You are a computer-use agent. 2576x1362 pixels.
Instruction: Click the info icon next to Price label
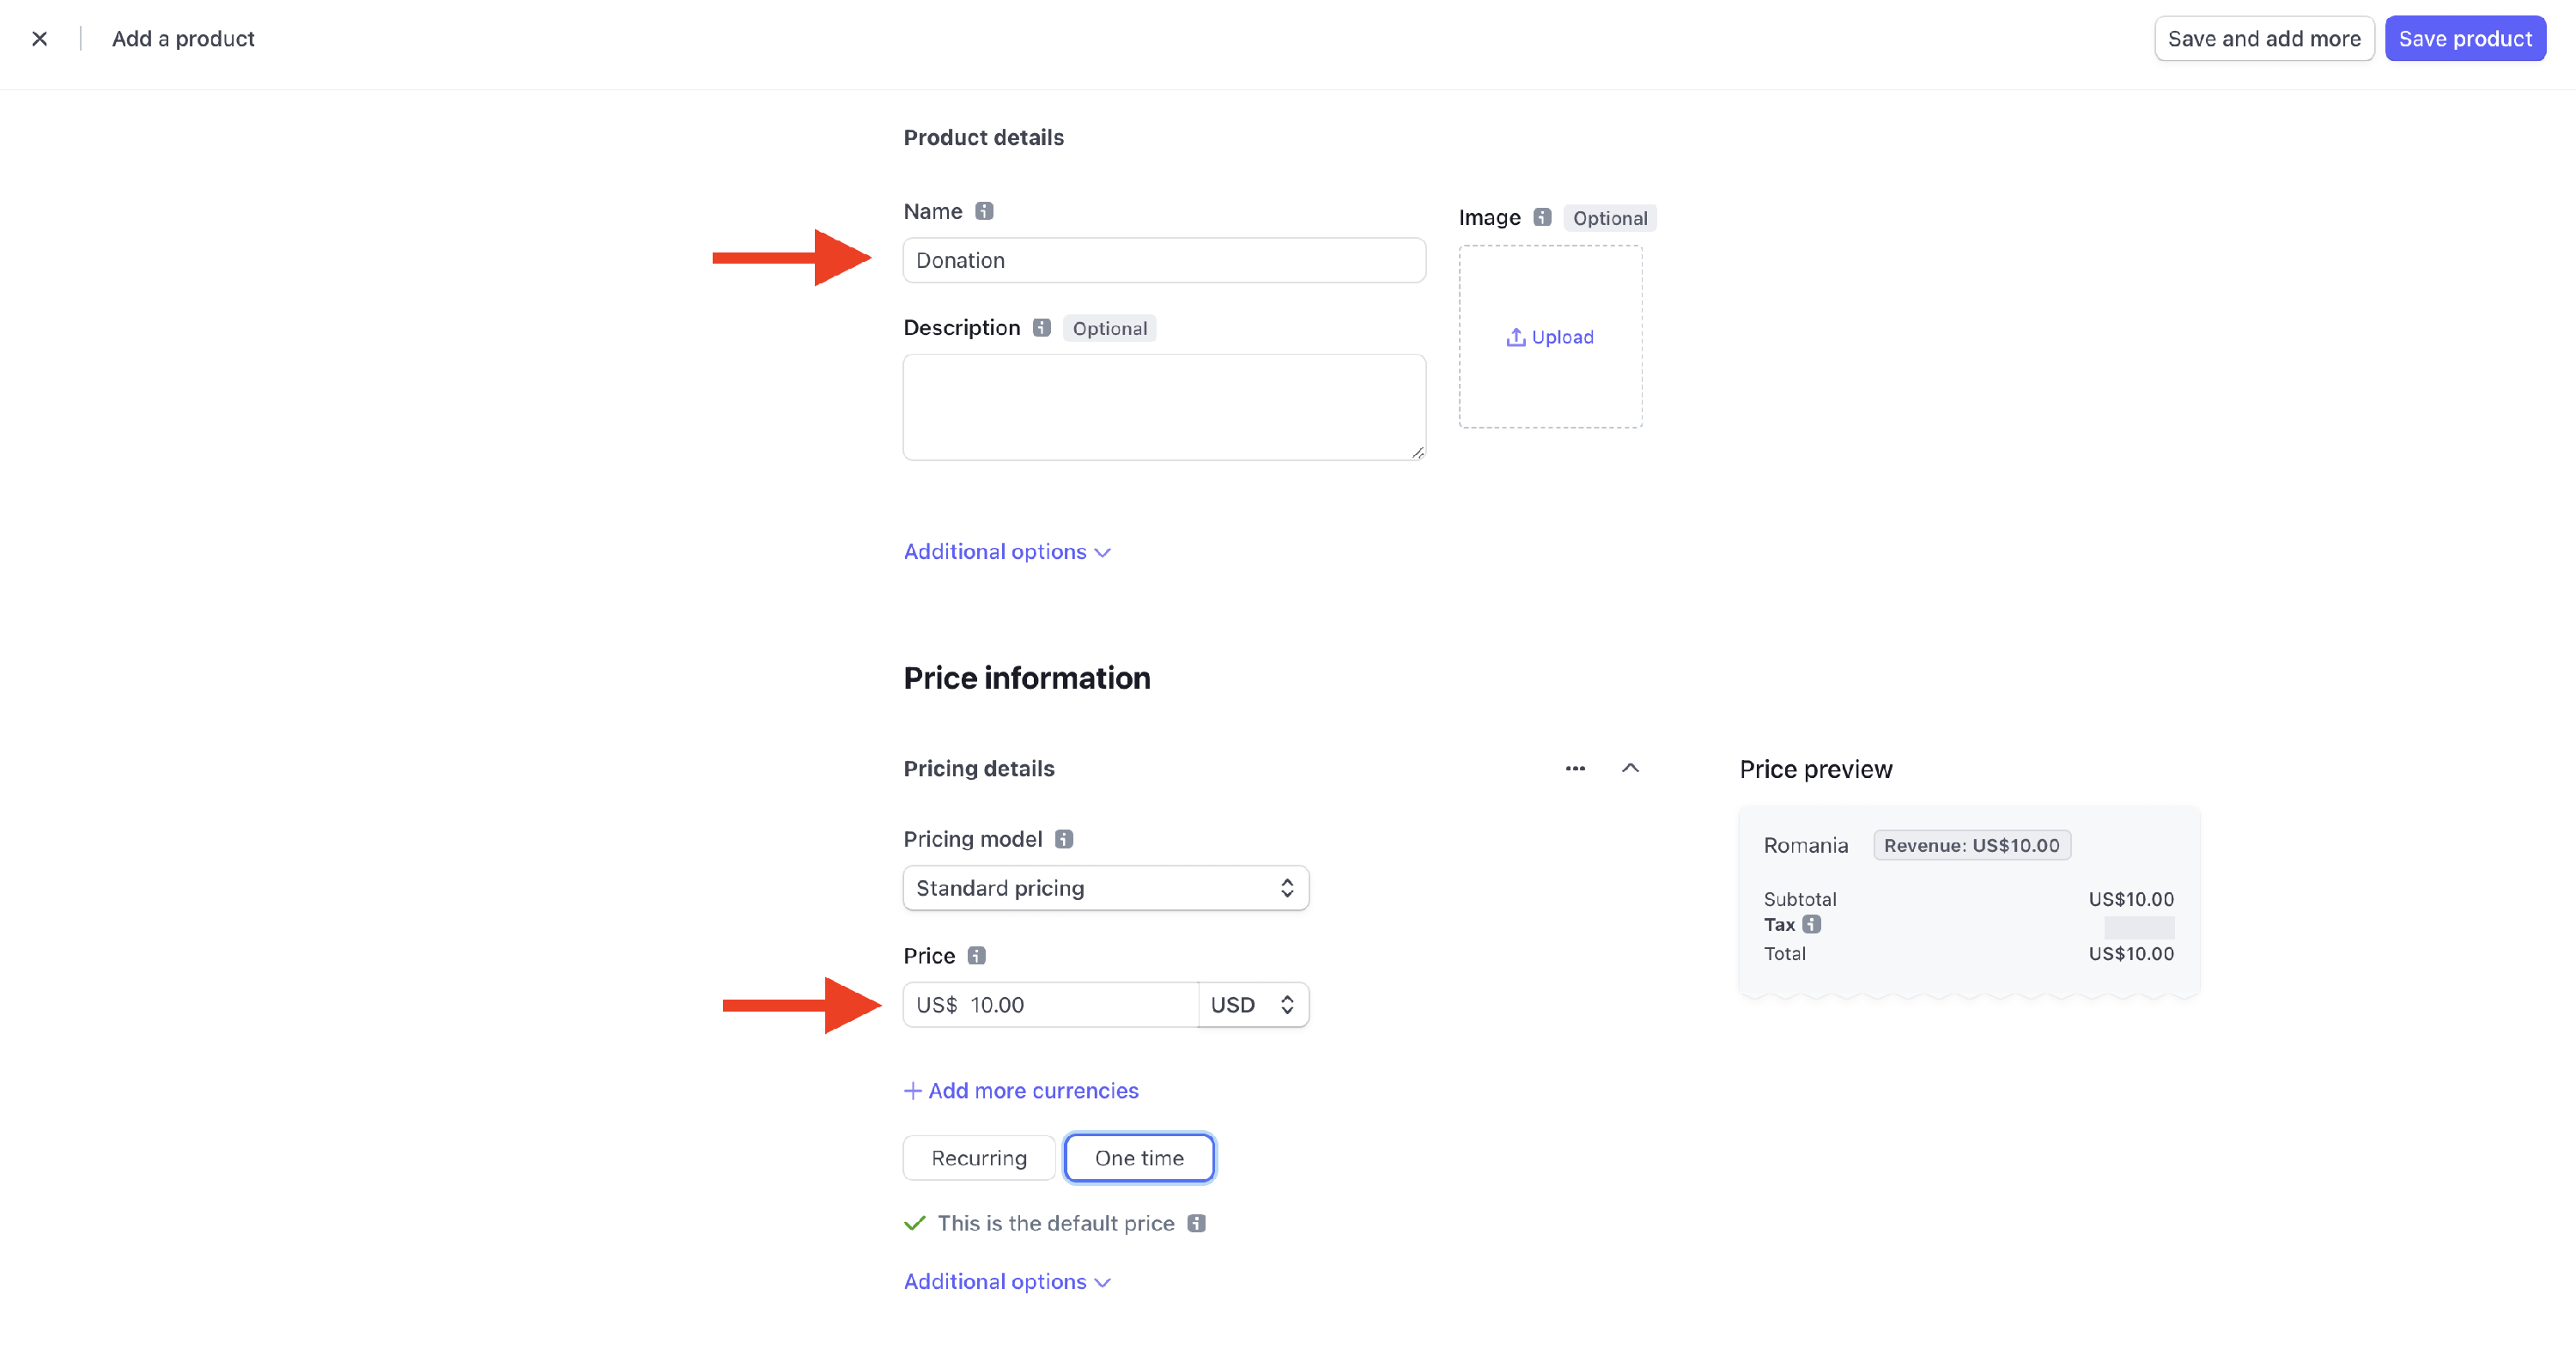tap(977, 955)
